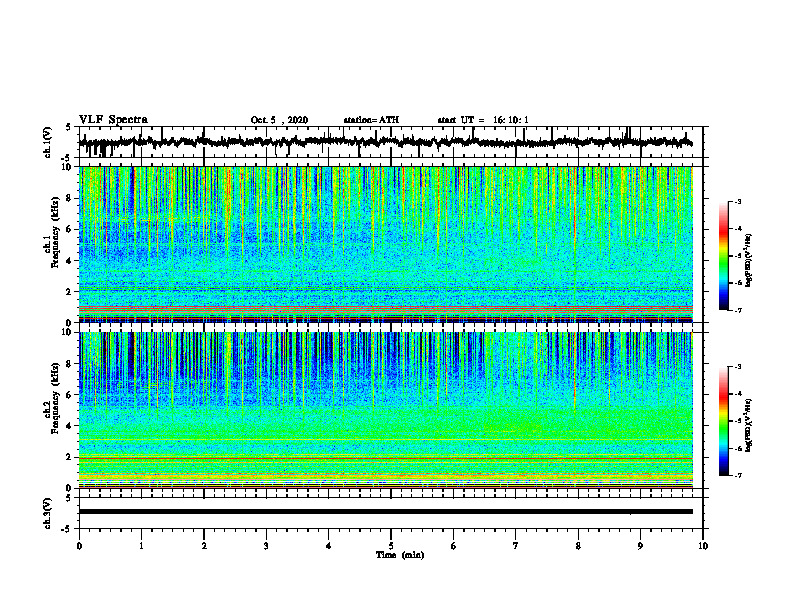
Task: Click the '-5' tick on ch.1 color bar
Action: point(737,256)
